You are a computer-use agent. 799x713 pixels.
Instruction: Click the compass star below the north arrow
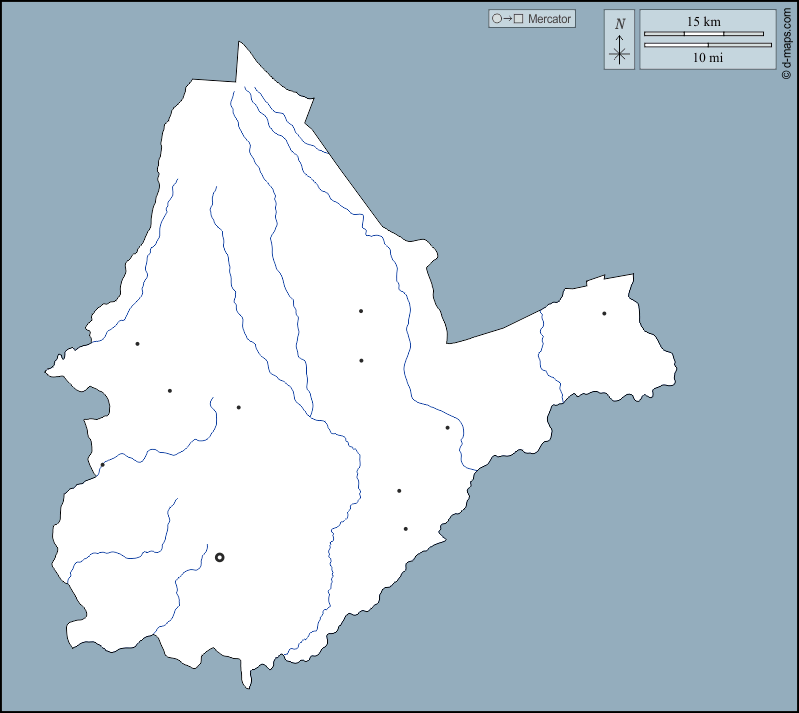pos(620,54)
